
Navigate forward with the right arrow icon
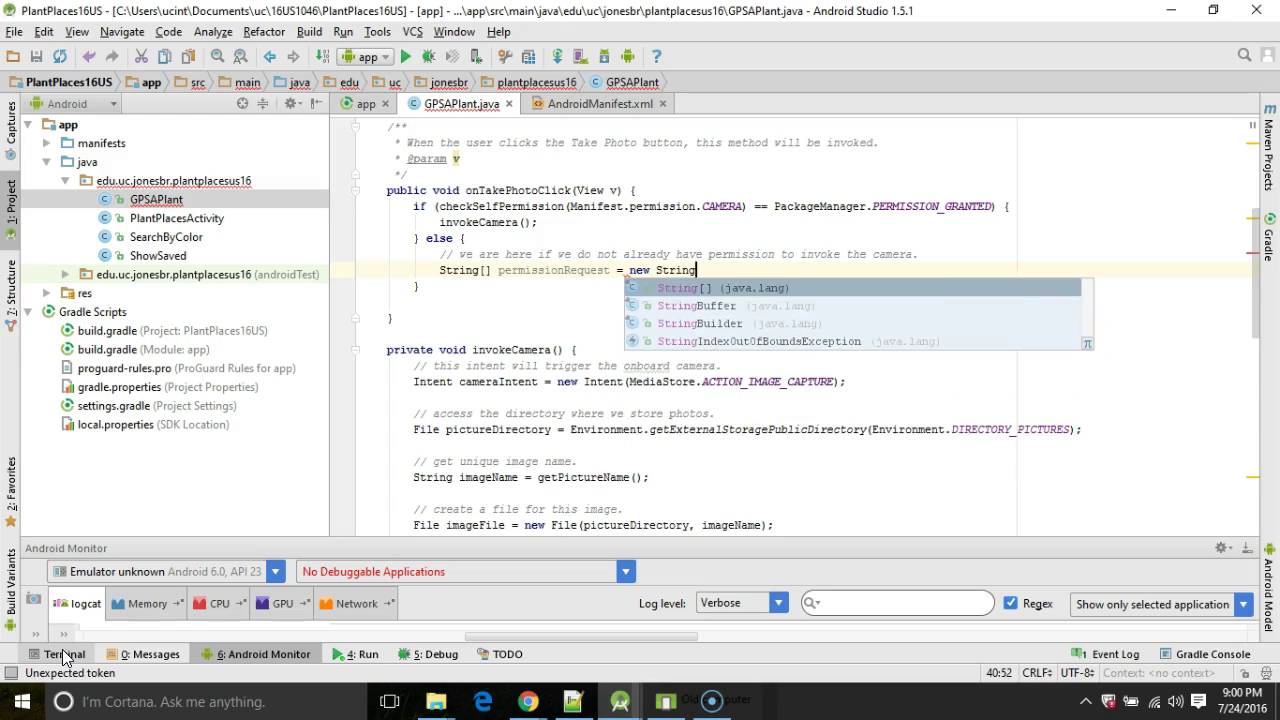pyautogui.click(x=293, y=57)
